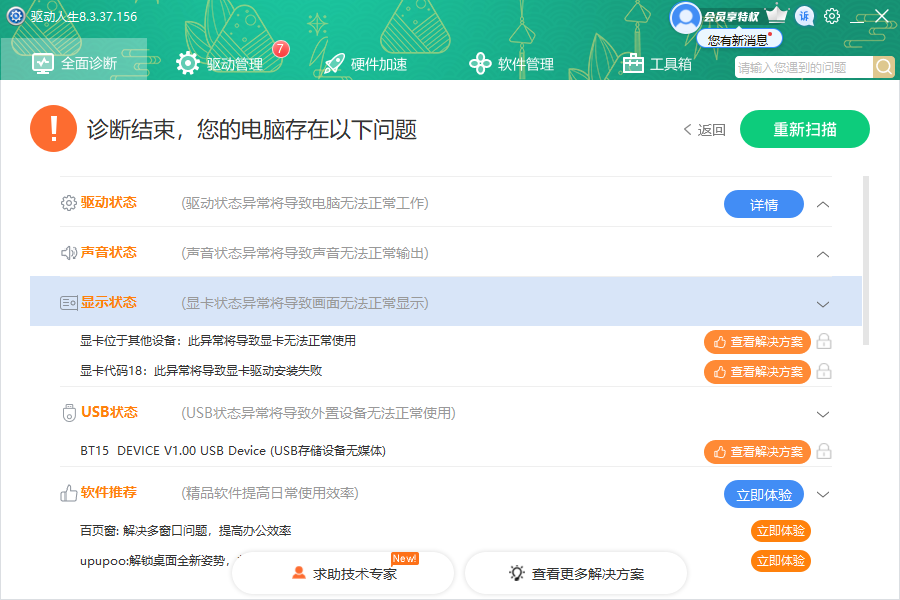Click the USB状态 drive icon

(x=69, y=412)
